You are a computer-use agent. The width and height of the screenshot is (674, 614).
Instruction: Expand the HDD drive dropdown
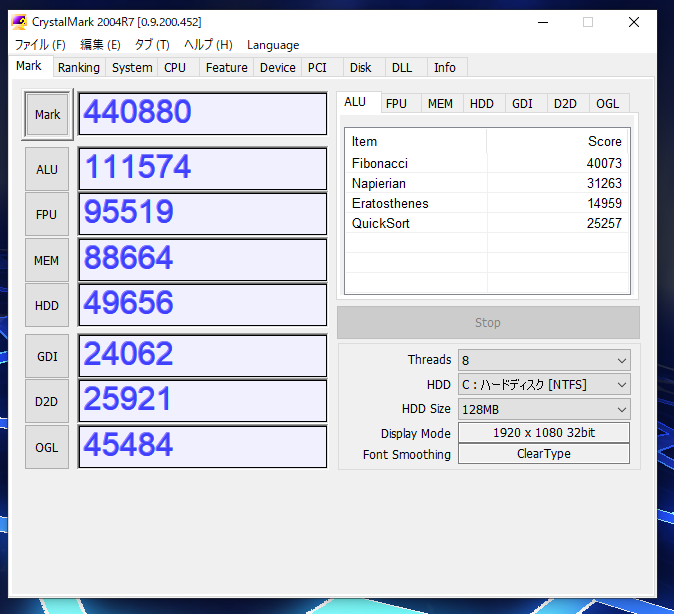click(544, 385)
